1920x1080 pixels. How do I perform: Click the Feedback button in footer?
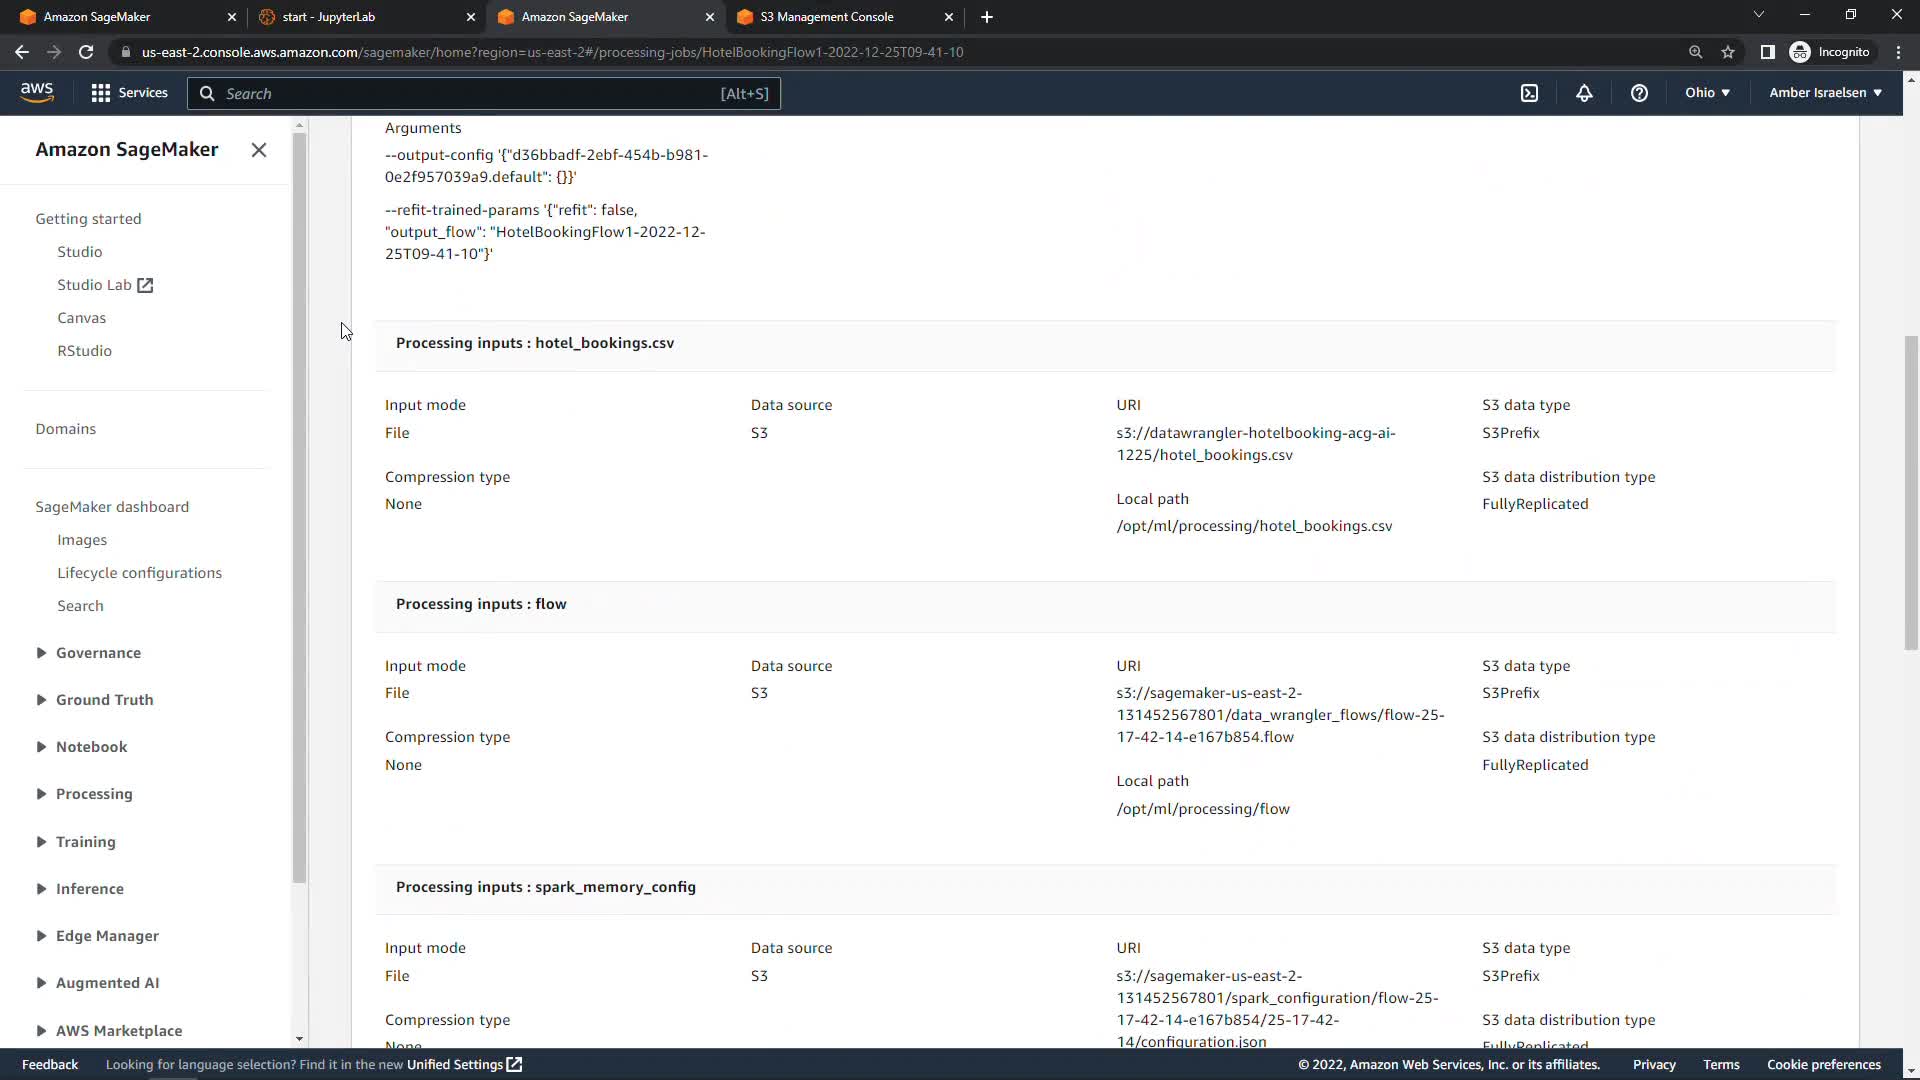pos(50,1065)
